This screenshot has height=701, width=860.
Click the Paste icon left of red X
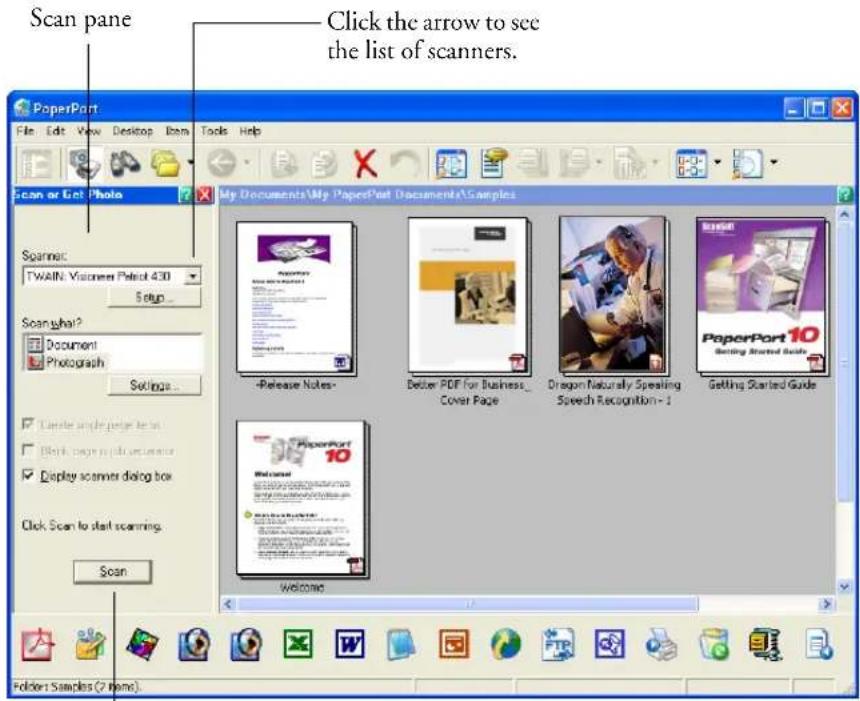click(x=324, y=163)
